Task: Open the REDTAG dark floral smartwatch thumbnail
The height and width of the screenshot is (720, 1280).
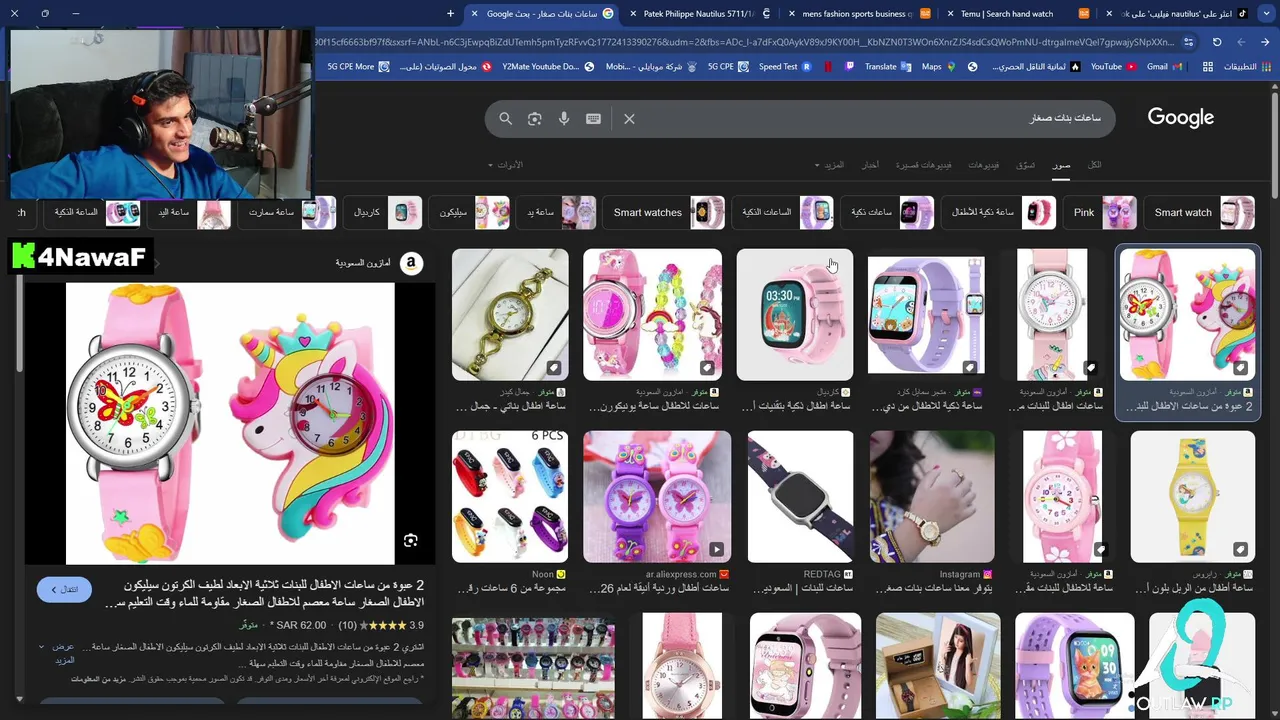Action: coord(800,497)
